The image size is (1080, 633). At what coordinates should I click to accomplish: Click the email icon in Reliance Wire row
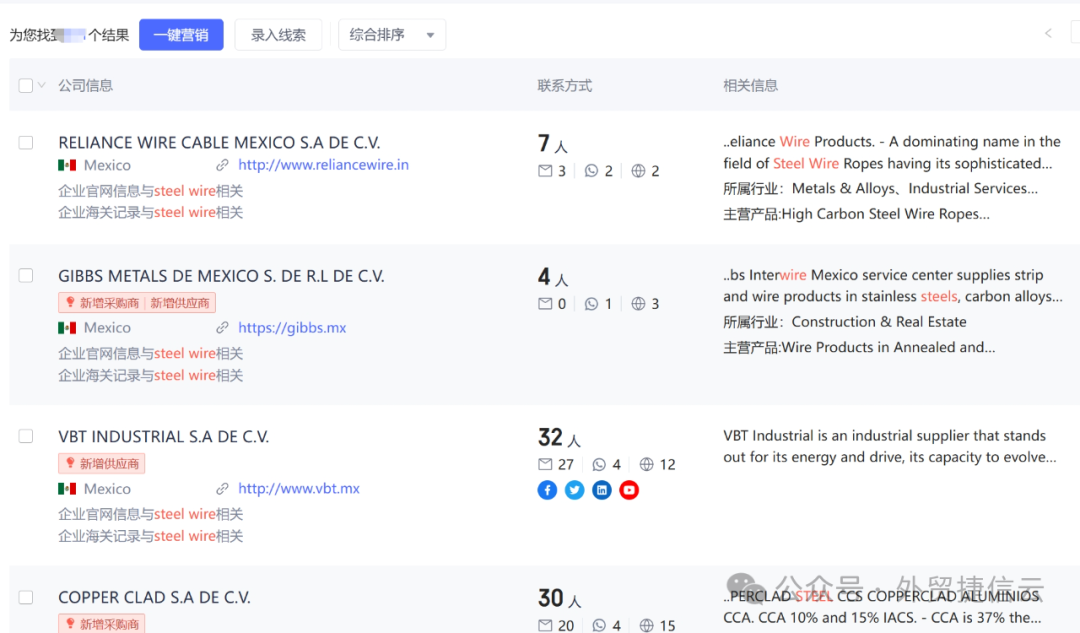(x=545, y=171)
